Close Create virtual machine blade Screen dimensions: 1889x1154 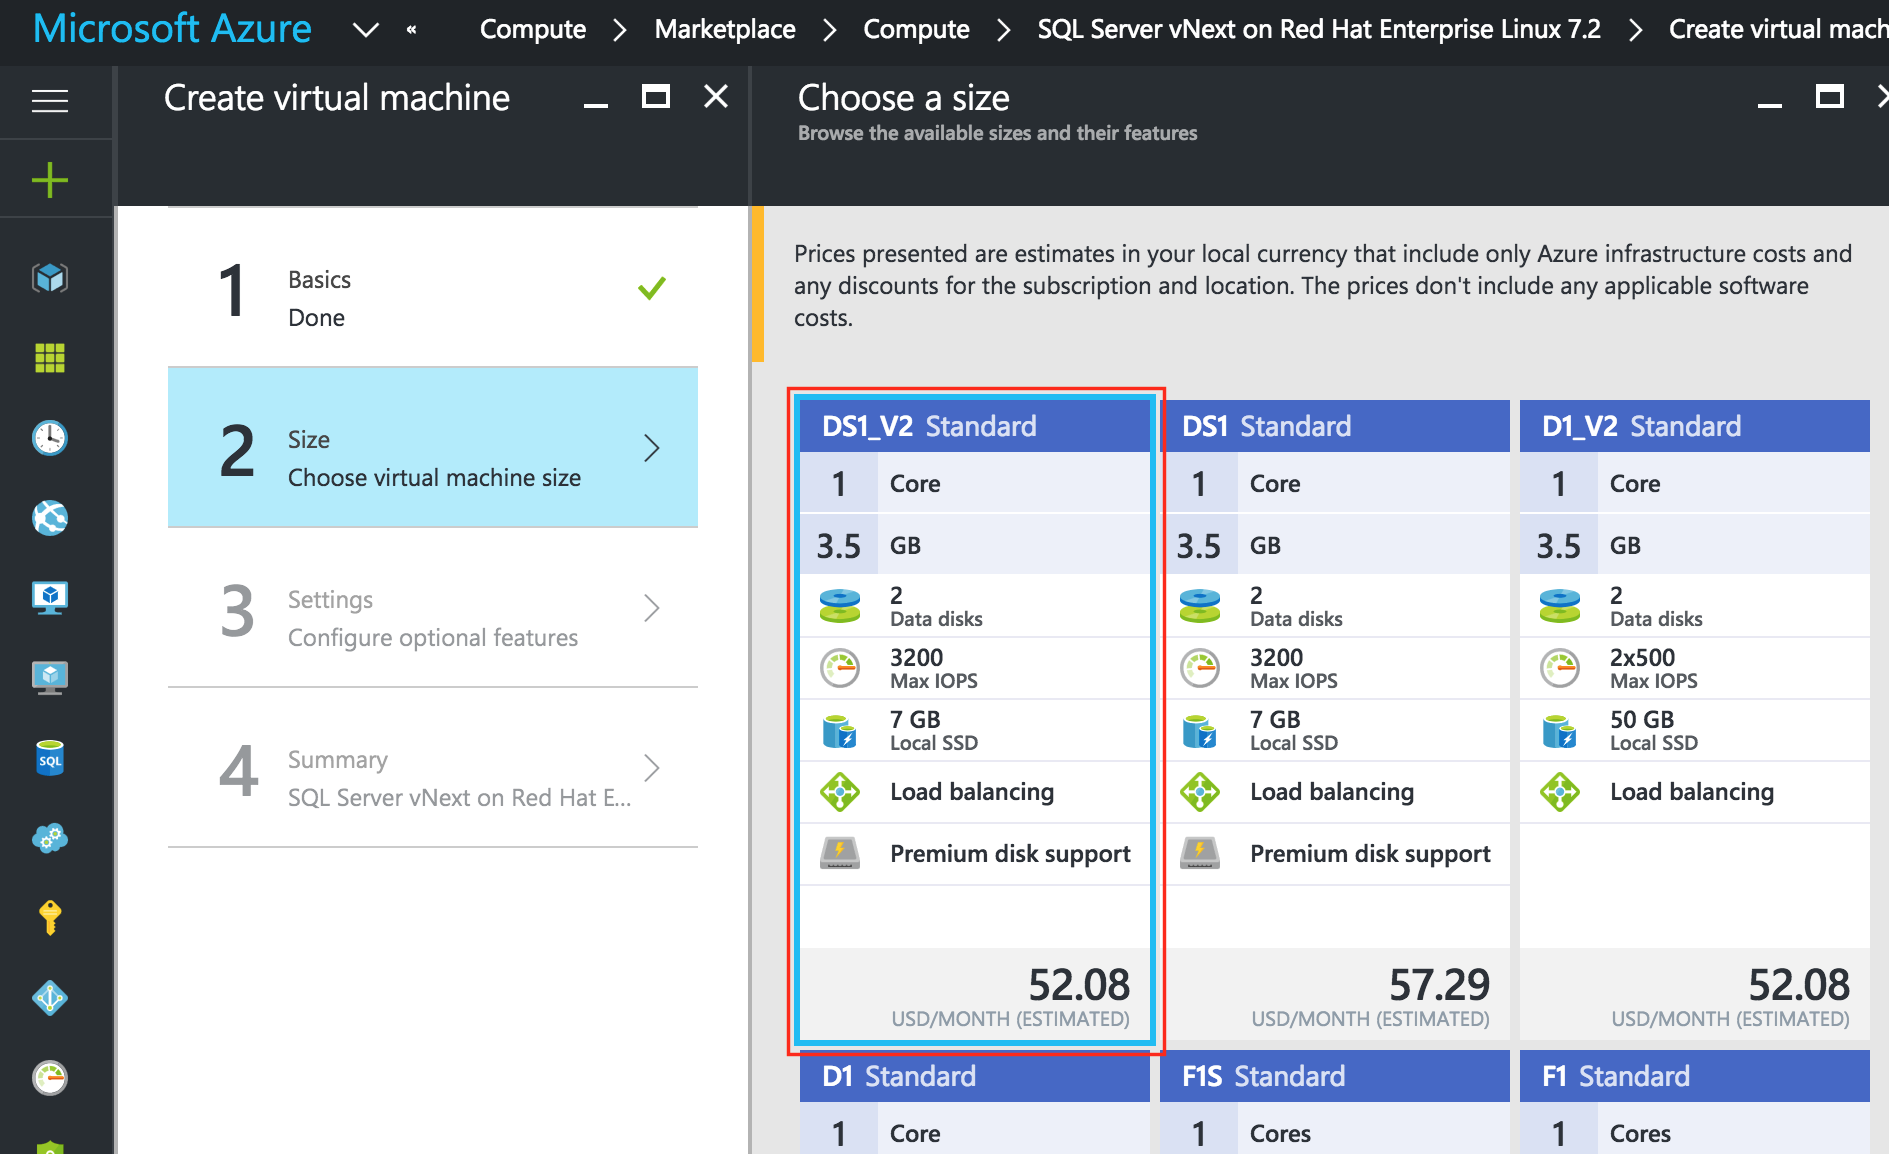click(x=716, y=97)
